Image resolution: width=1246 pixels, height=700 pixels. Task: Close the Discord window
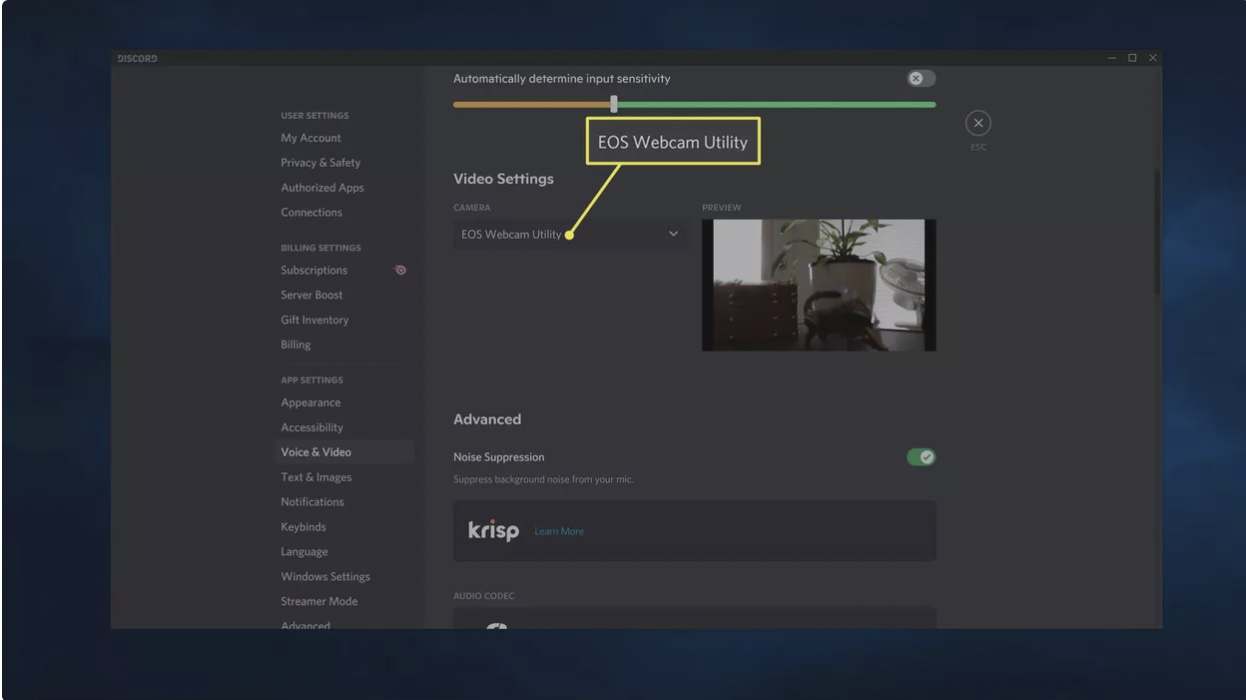1152,58
